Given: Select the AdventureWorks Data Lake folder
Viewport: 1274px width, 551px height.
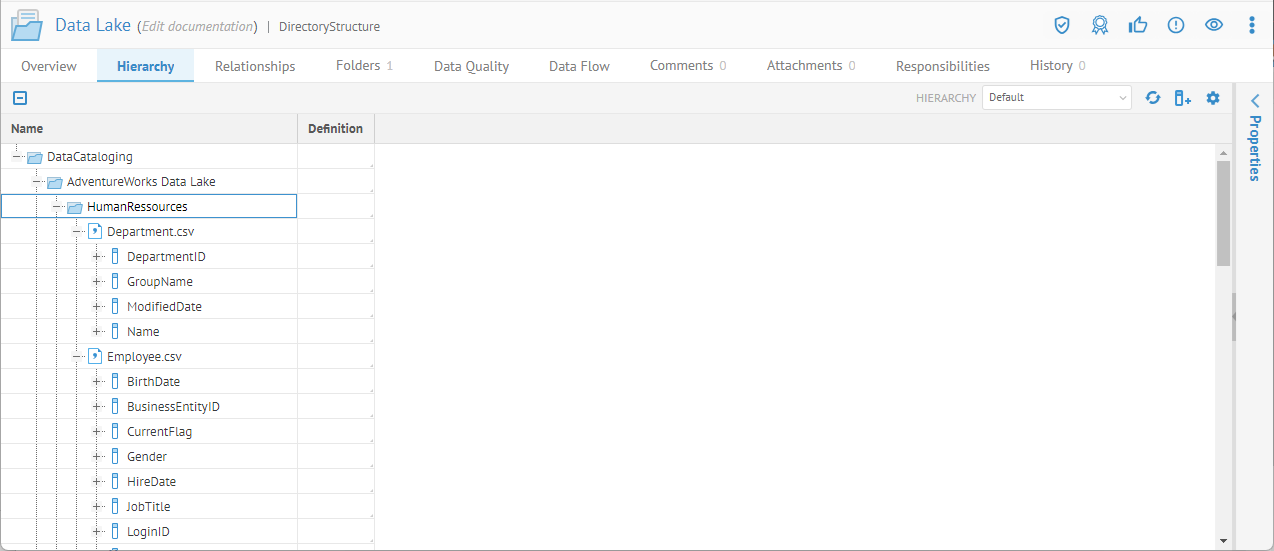Looking at the screenshot, I should (141, 182).
